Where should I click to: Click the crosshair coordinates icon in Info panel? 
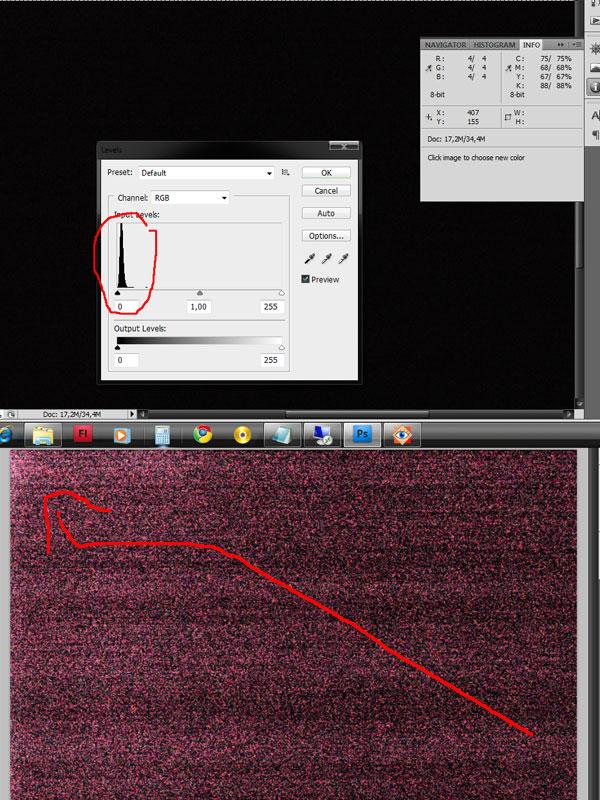(429, 117)
